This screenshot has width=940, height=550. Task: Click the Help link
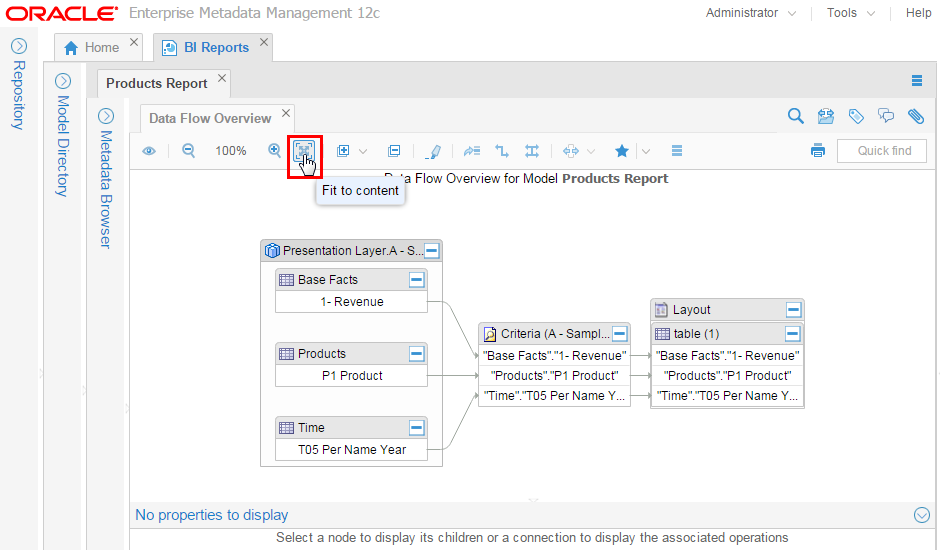(918, 13)
